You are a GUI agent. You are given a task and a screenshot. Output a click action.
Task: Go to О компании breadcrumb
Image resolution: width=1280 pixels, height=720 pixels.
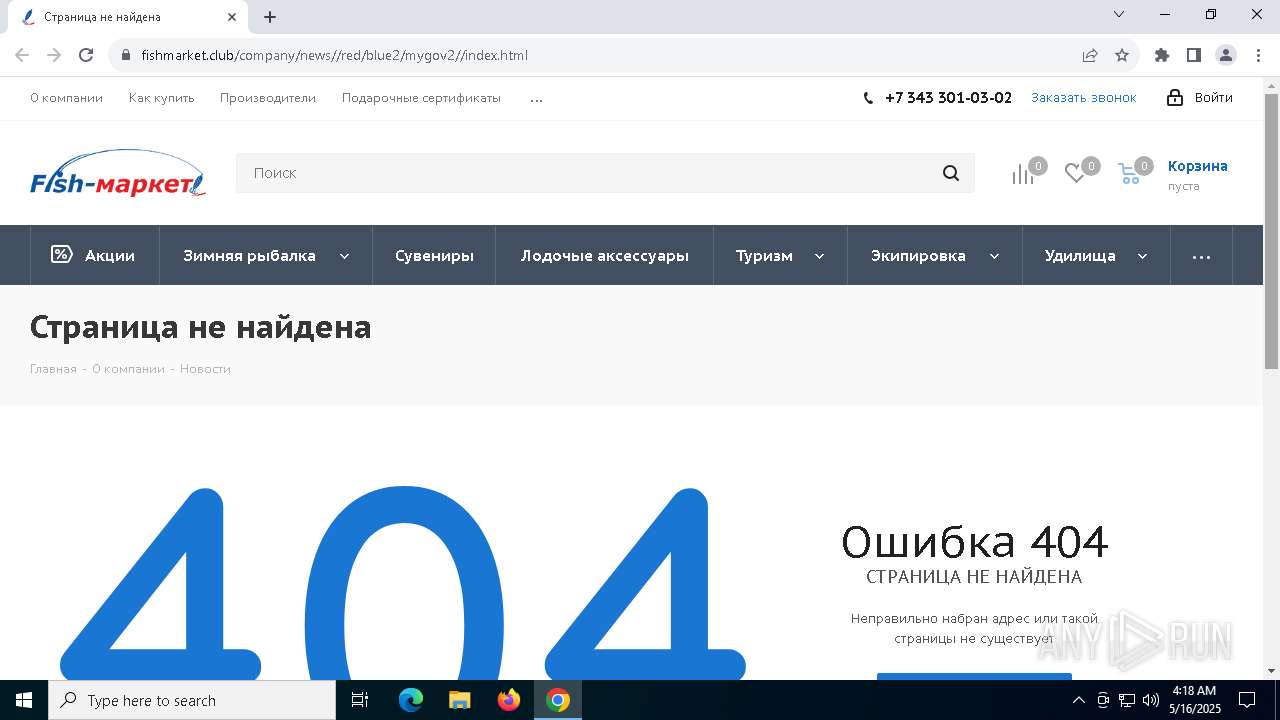(x=128, y=369)
